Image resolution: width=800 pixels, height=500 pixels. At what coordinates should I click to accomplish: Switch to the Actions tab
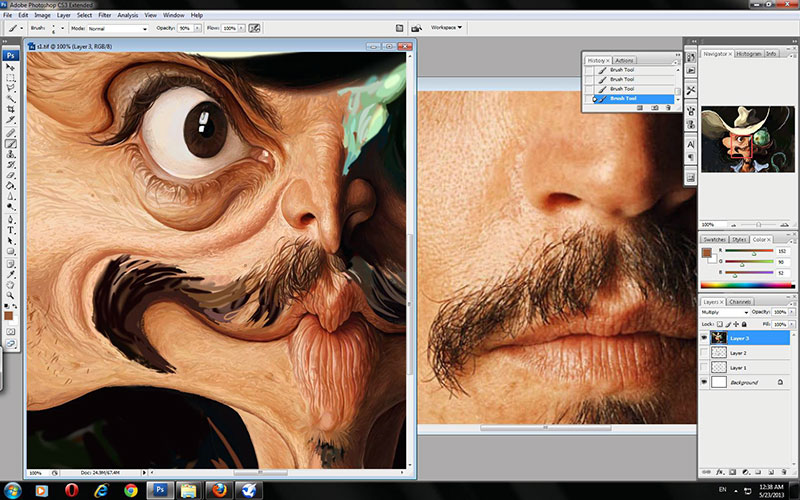(623, 60)
